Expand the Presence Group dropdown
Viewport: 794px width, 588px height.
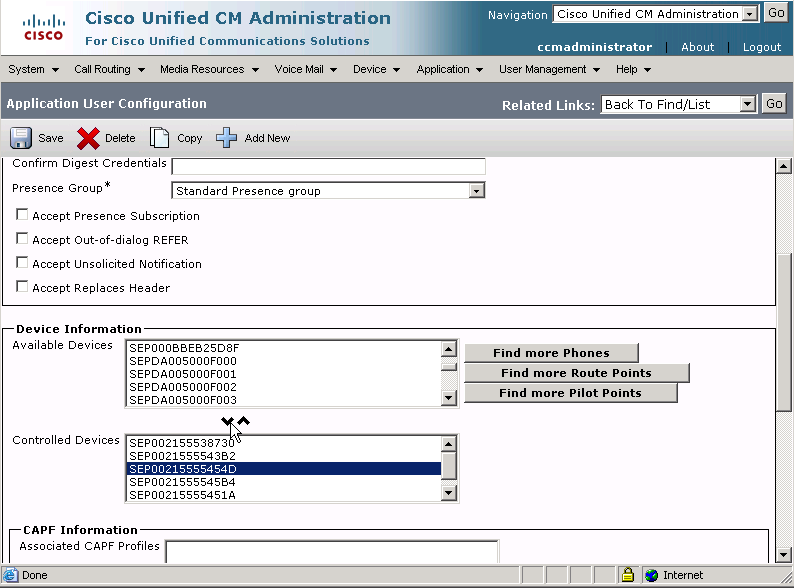[x=328, y=191]
